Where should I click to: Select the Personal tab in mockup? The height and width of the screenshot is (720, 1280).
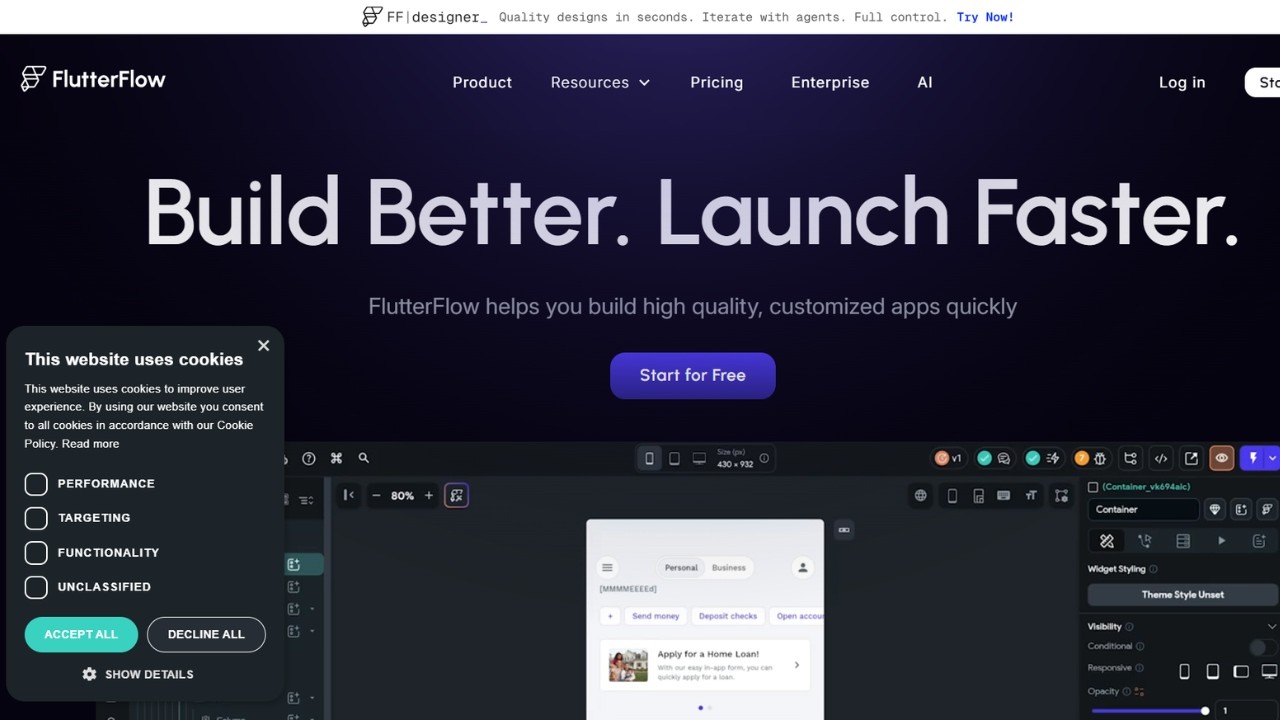pyautogui.click(x=681, y=567)
